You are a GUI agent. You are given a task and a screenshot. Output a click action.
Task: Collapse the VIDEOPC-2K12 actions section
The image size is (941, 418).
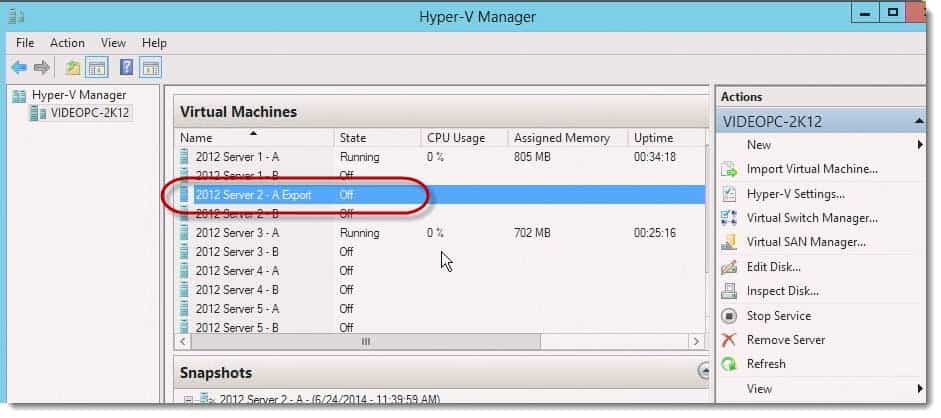[x=919, y=122]
